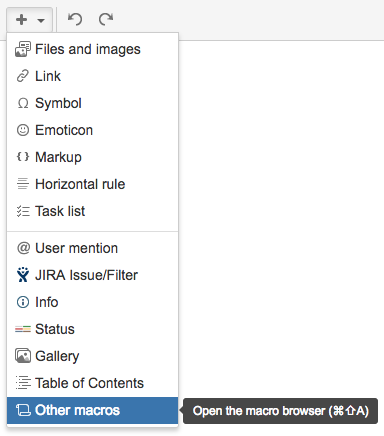Click the Gallery picture icon

coord(23,356)
